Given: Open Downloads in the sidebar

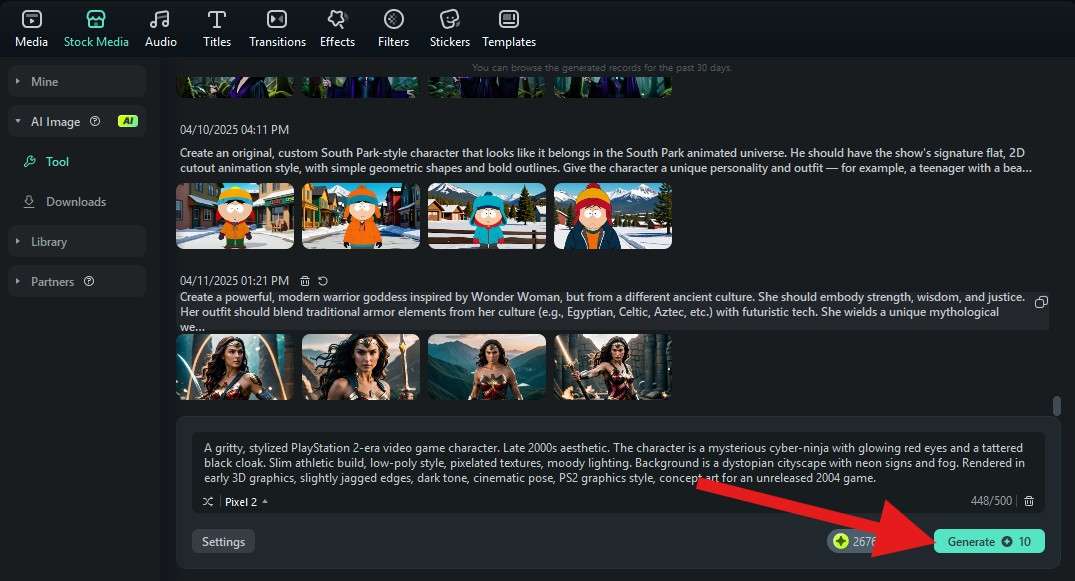Looking at the screenshot, I should click(x=75, y=202).
